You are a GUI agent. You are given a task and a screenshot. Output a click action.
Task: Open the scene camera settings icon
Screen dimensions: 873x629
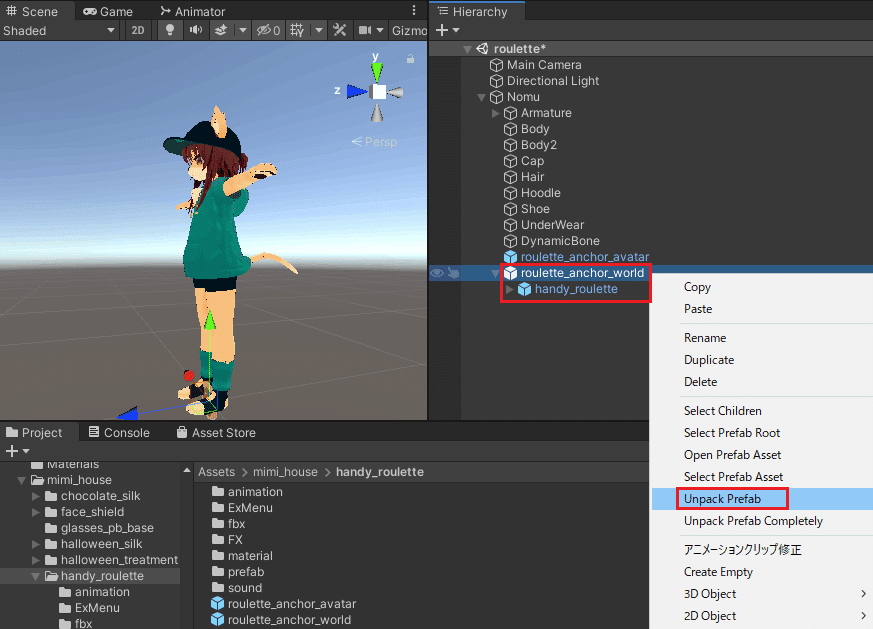[x=365, y=30]
